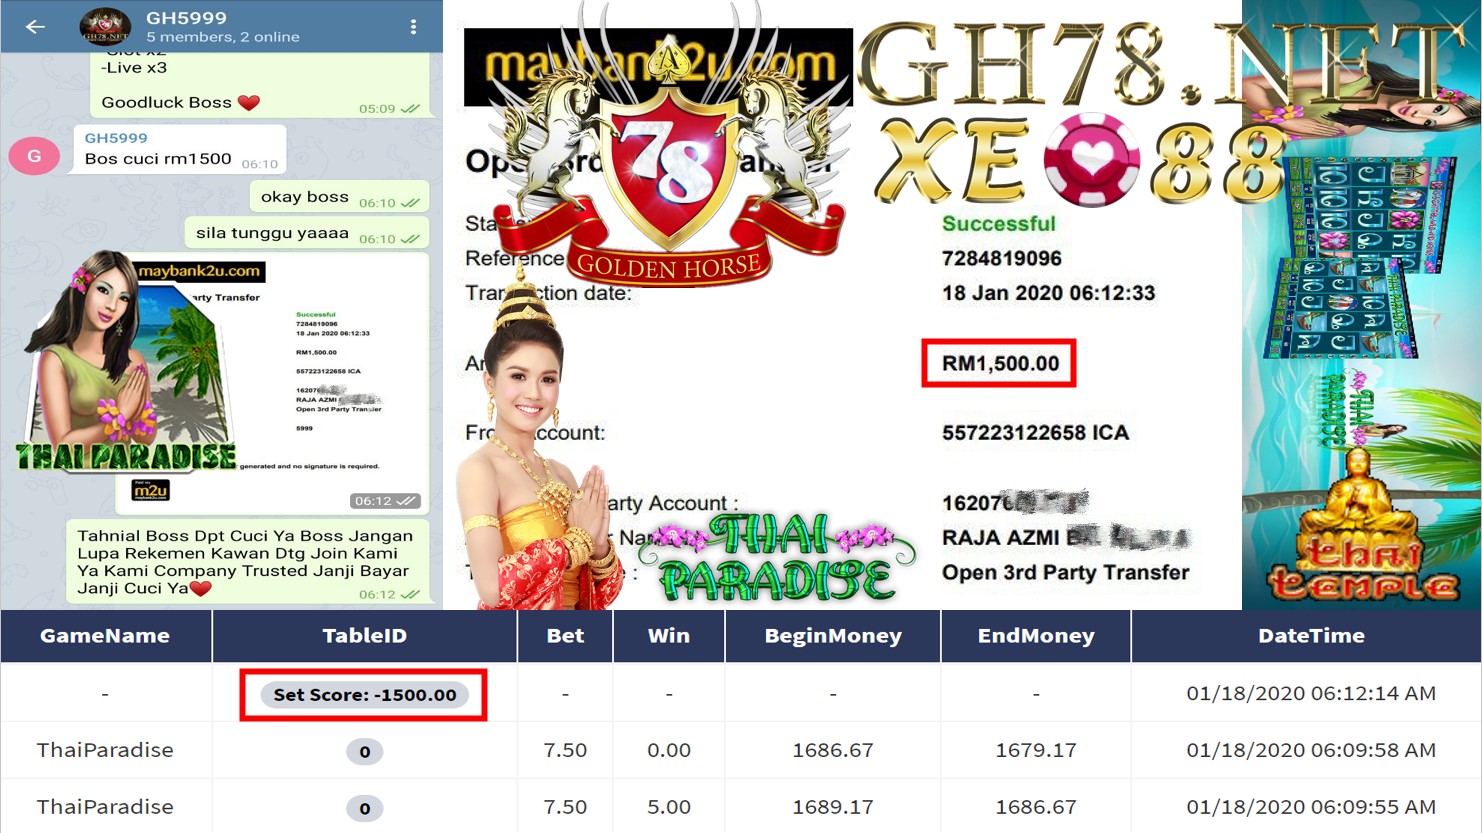Viewport: 1482px width, 833px height.
Task: Click the 'Open 3rd Party Transfer' text
Action: (x=1065, y=573)
